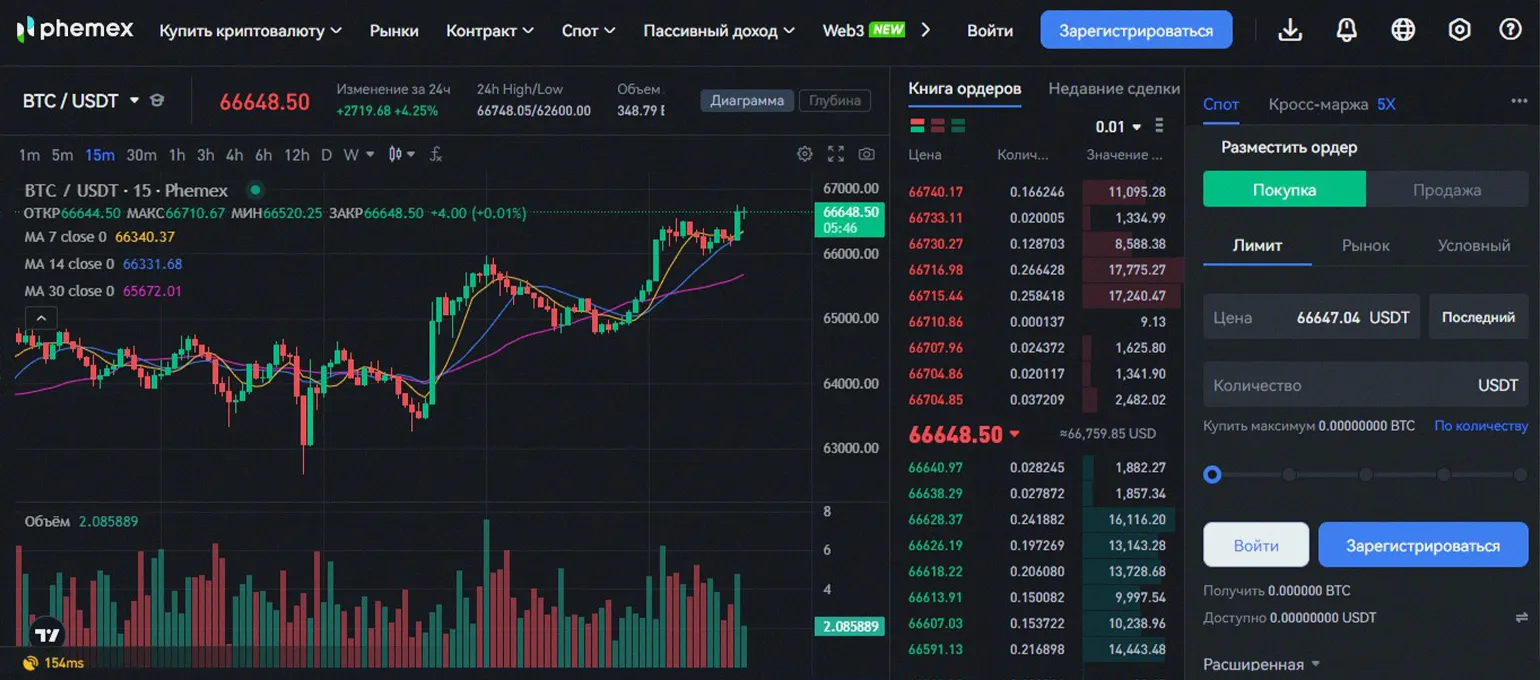Take a chart snapshot with camera icon
This screenshot has height=680, width=1540.
pyautogui.click(x=866, y=154)
